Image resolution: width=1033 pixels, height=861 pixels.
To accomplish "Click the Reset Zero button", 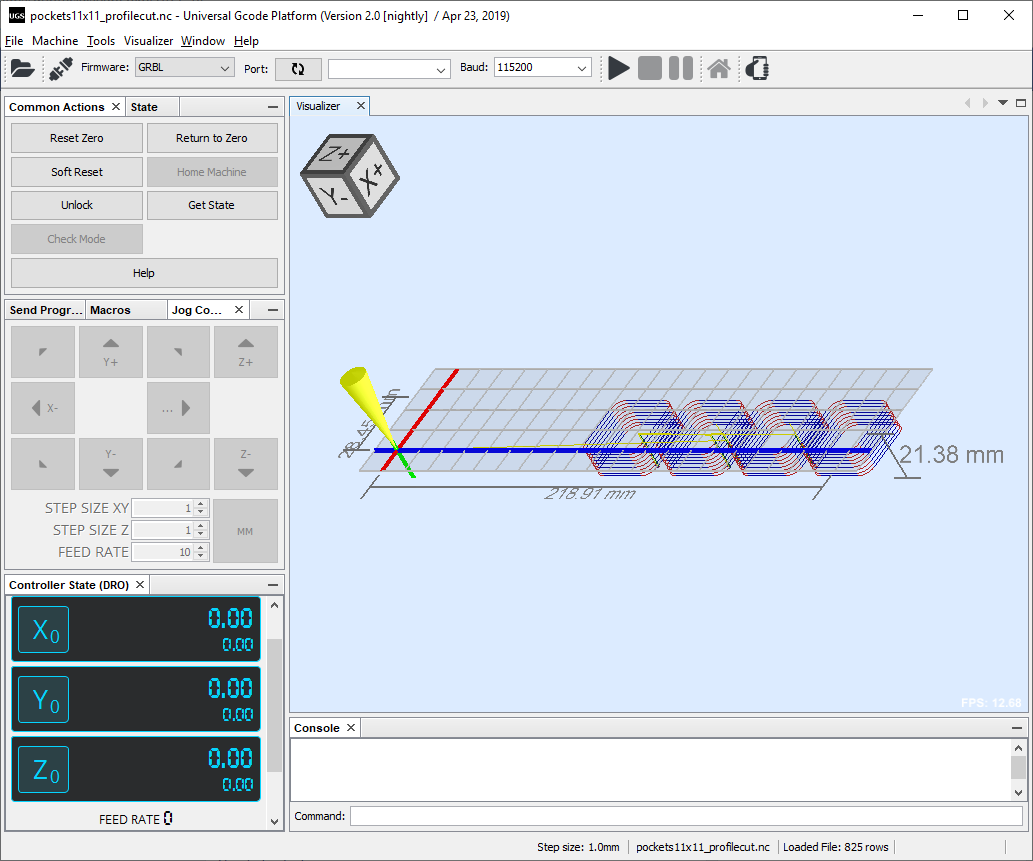I will point(76,138).
